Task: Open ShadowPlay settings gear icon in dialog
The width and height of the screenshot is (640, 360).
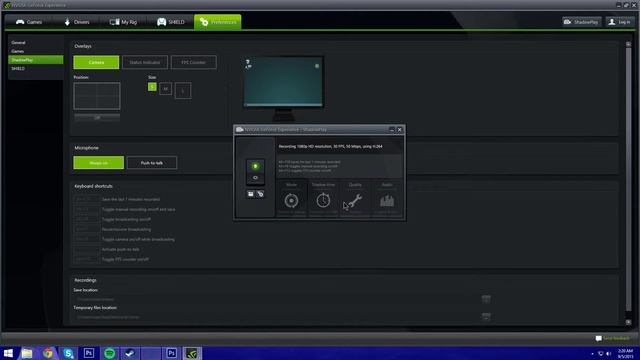Action: [260, 194]
